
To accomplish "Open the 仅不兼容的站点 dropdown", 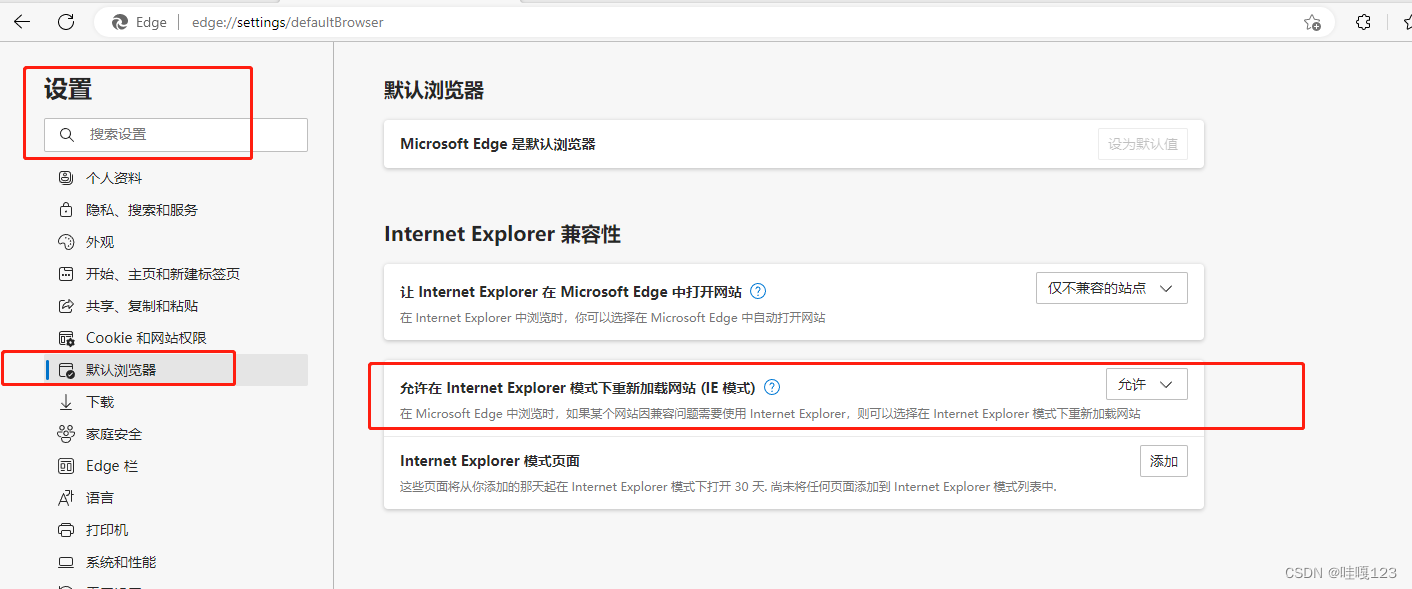I will tap(1111, 287).
